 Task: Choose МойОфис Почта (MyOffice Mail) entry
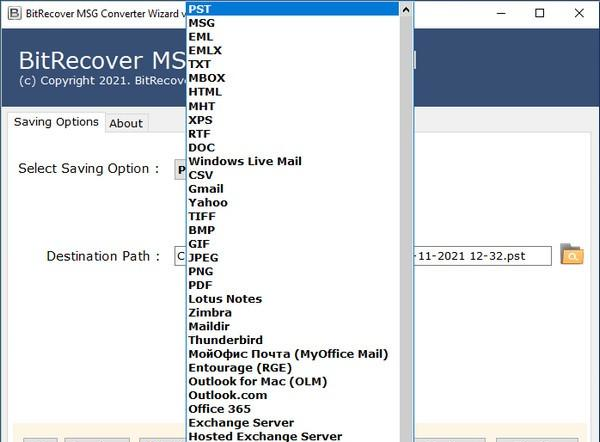click(293, 354)
